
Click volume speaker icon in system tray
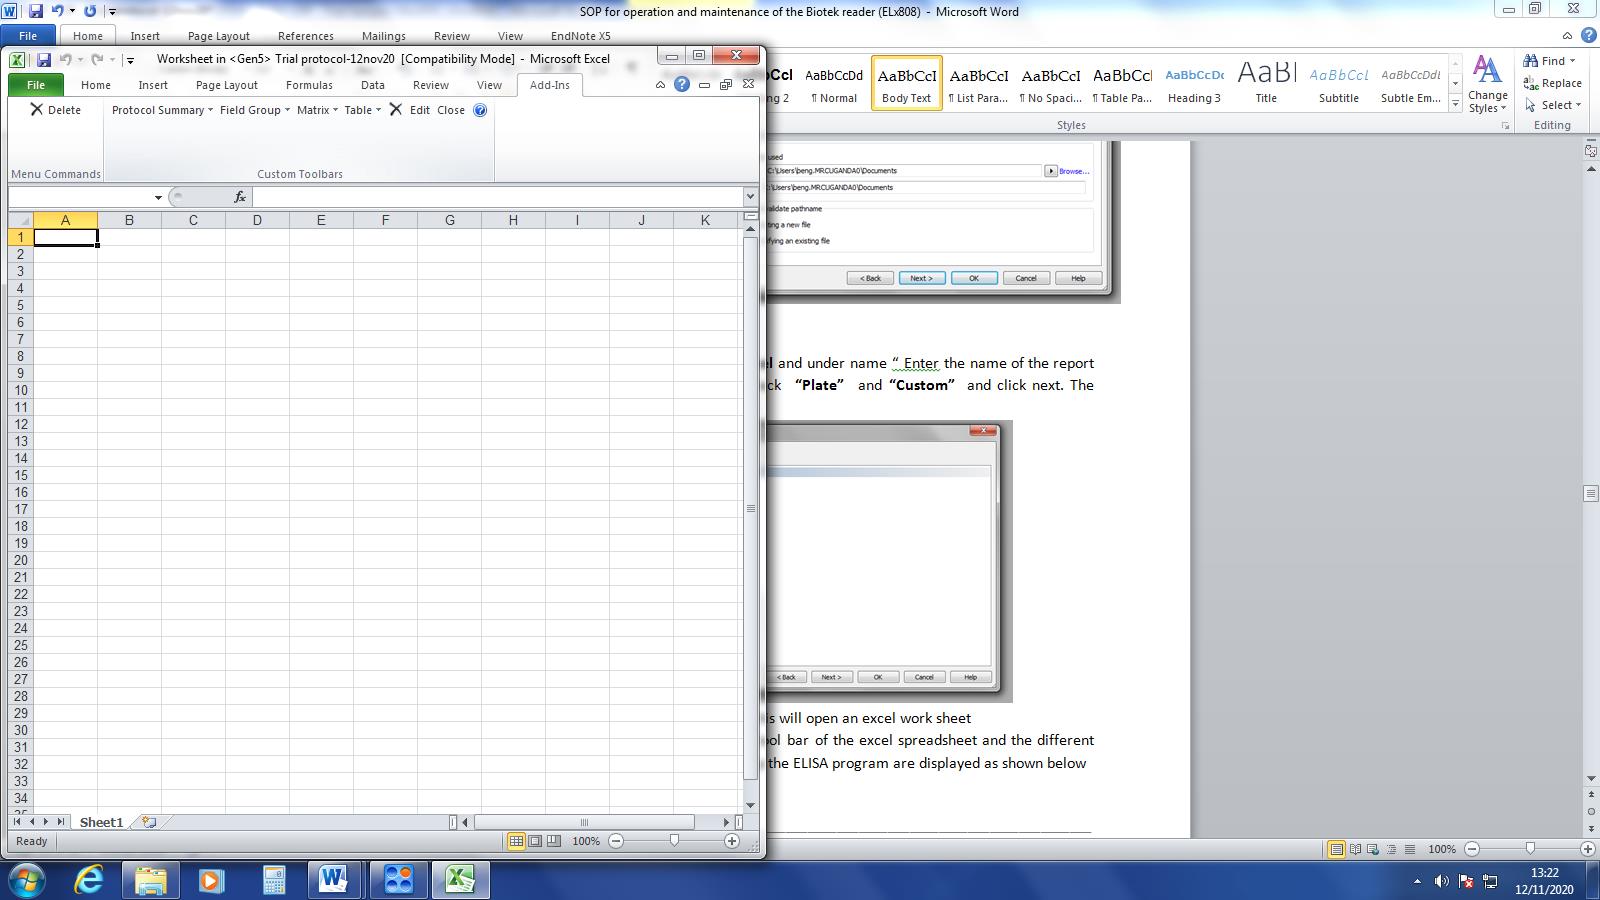[x=1441, y=881]
